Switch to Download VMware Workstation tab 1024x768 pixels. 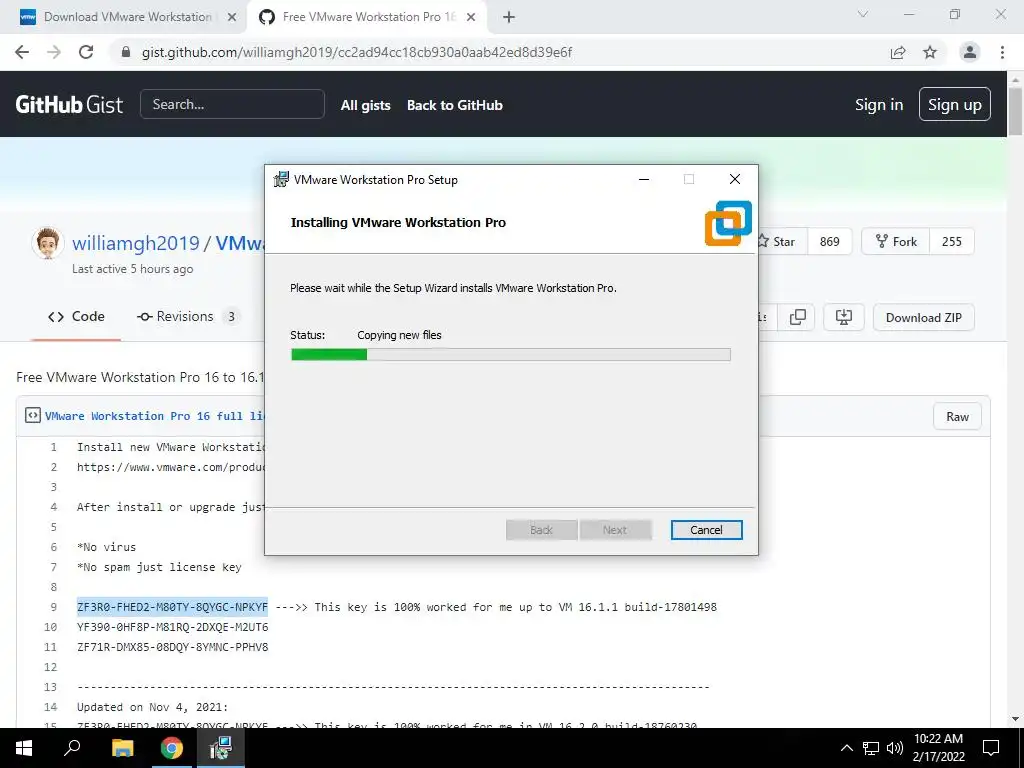127,17
